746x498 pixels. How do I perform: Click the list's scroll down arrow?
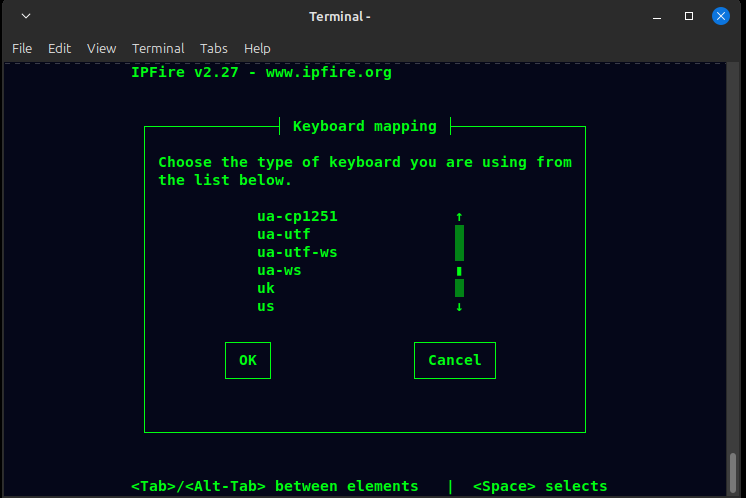(x=459, y=306)
